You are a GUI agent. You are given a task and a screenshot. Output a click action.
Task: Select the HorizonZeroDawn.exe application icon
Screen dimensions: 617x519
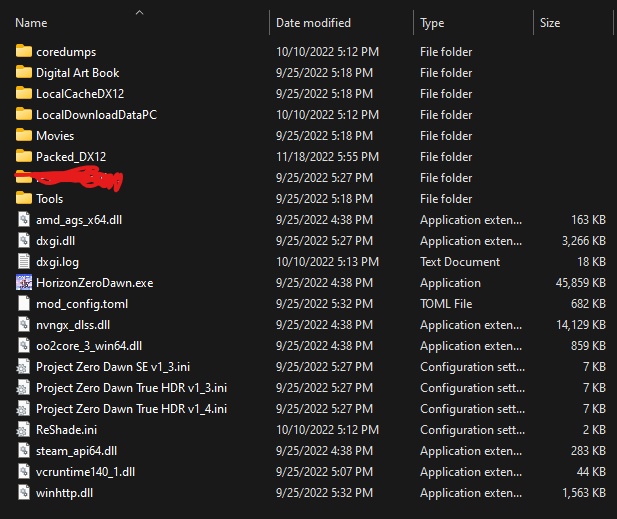click(24, 283)
